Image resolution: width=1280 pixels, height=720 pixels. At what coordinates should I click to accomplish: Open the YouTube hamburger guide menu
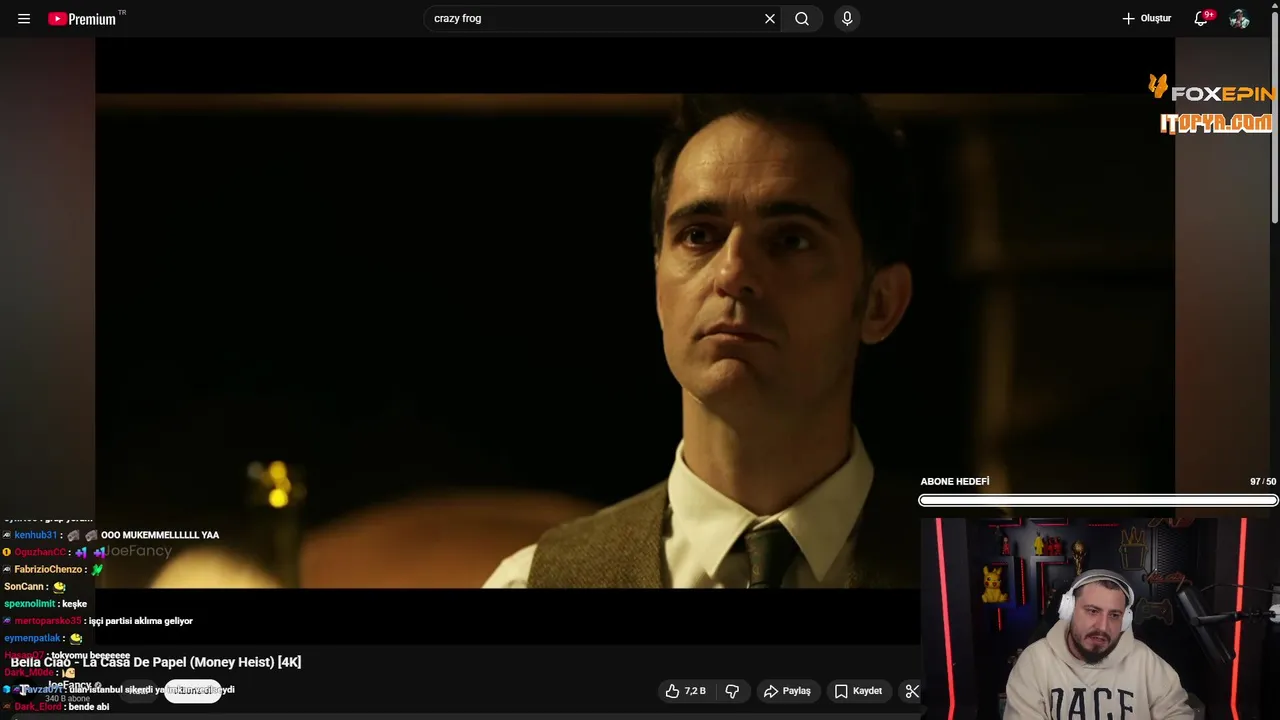tap(24, 19)
